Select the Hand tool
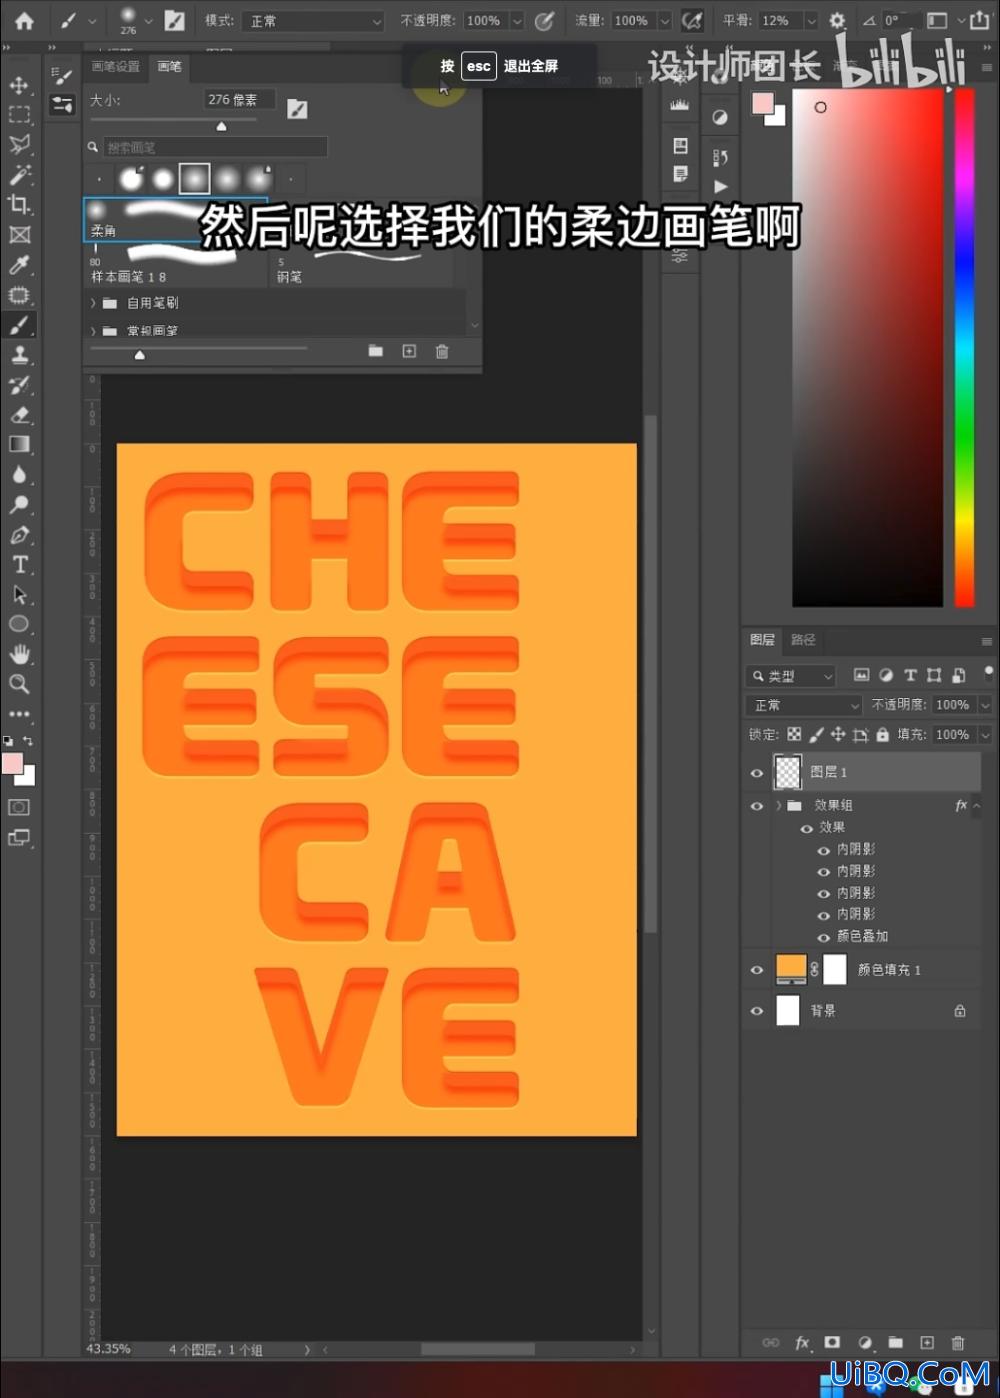 click(19, 654)
